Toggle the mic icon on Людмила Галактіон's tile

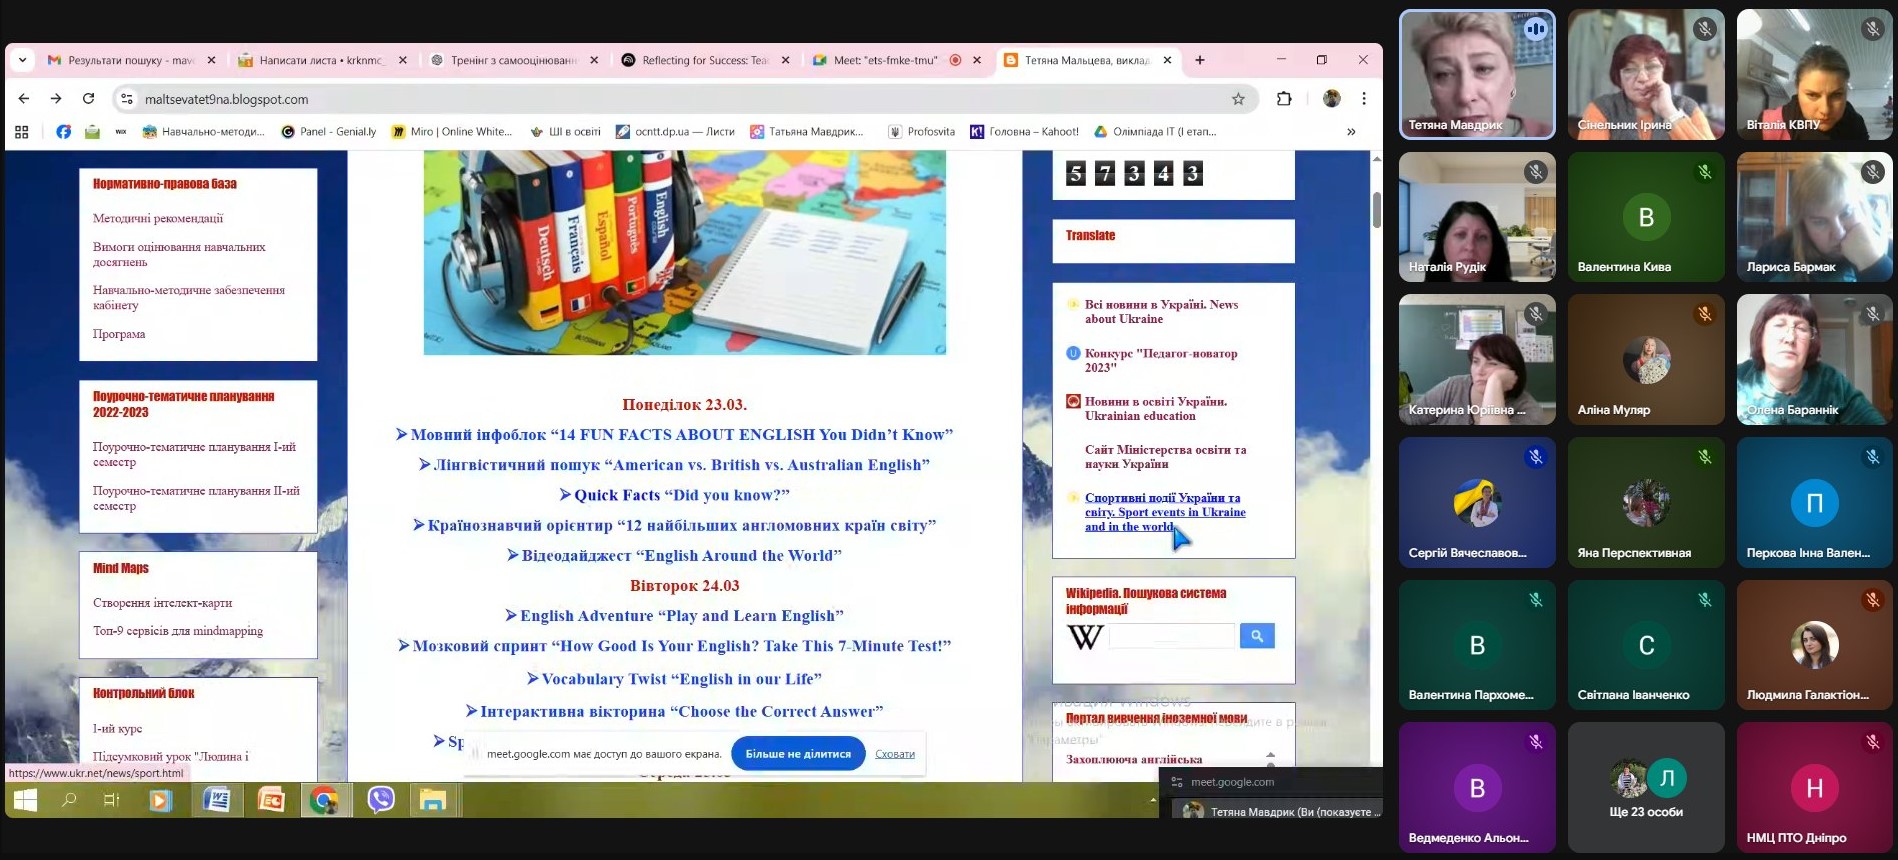click(1873, 600)
